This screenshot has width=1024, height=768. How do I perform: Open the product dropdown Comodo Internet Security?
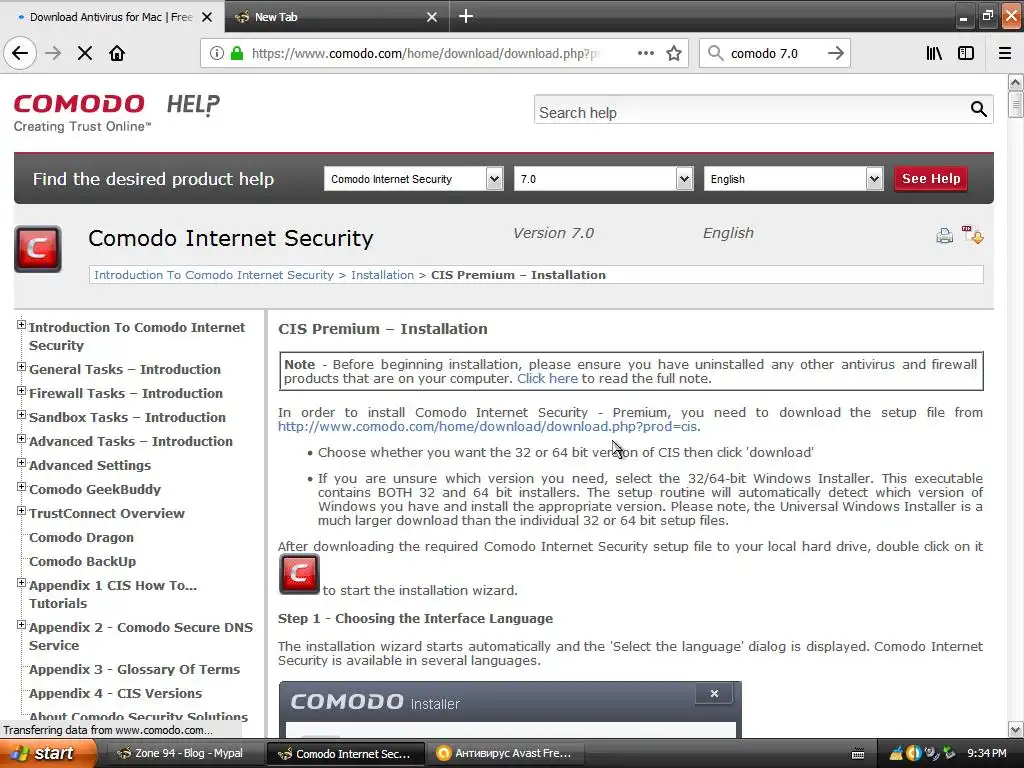(x=413, y=179)
